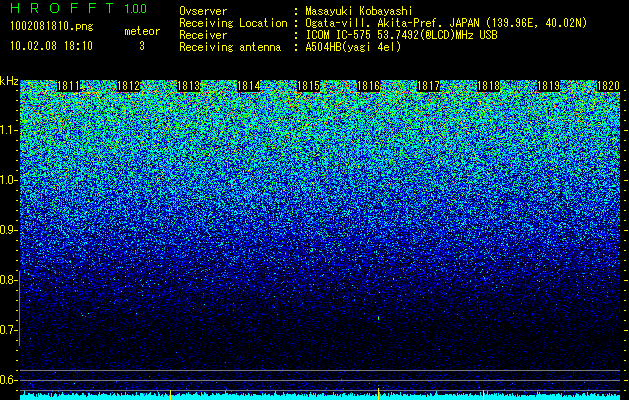Click the Receiving Location field label
Image resolution: width=629 pixels, height=400 pixels.
click(233, 23)
